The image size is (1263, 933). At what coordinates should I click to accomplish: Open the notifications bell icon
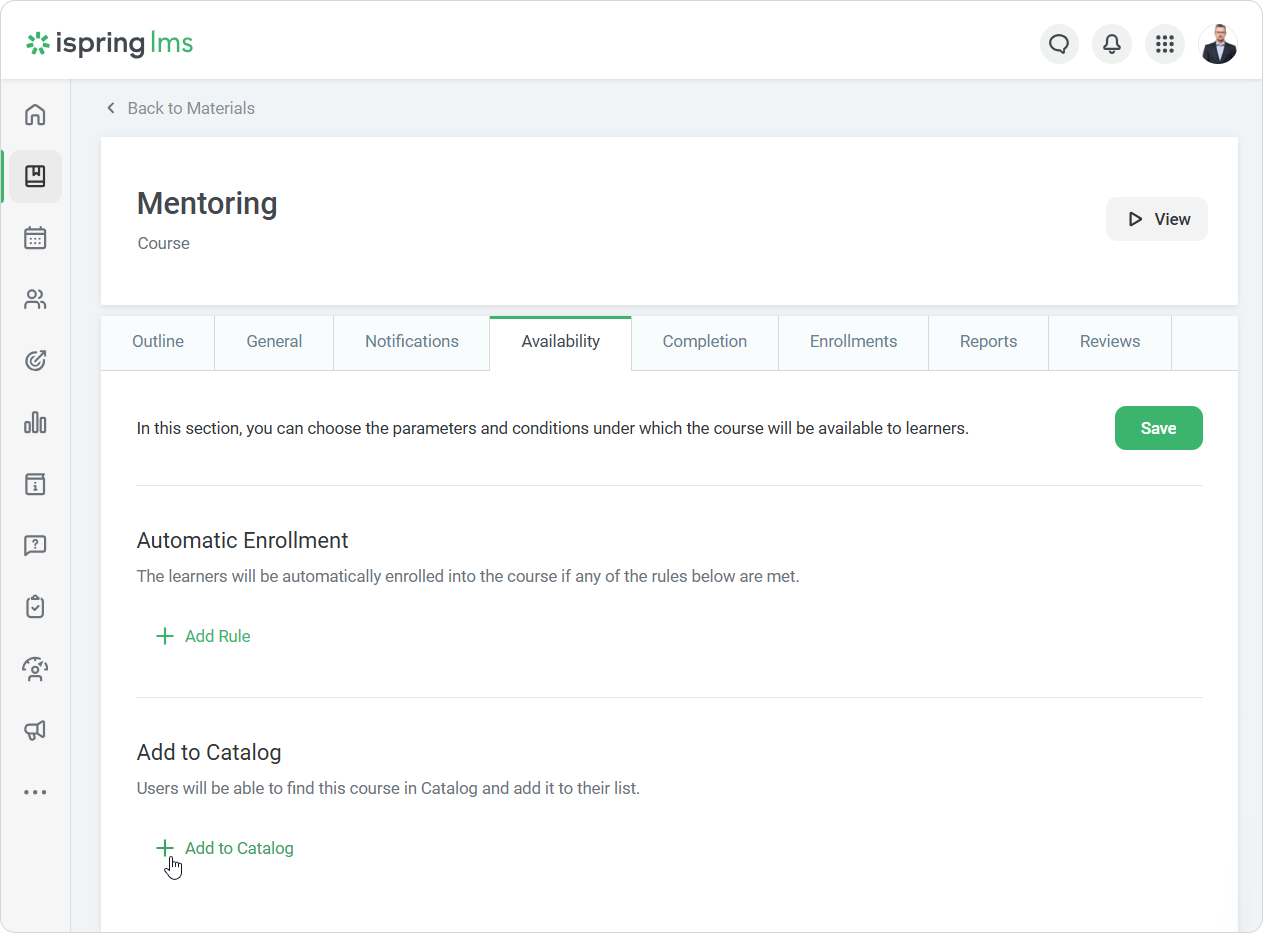coord(1111,44)
